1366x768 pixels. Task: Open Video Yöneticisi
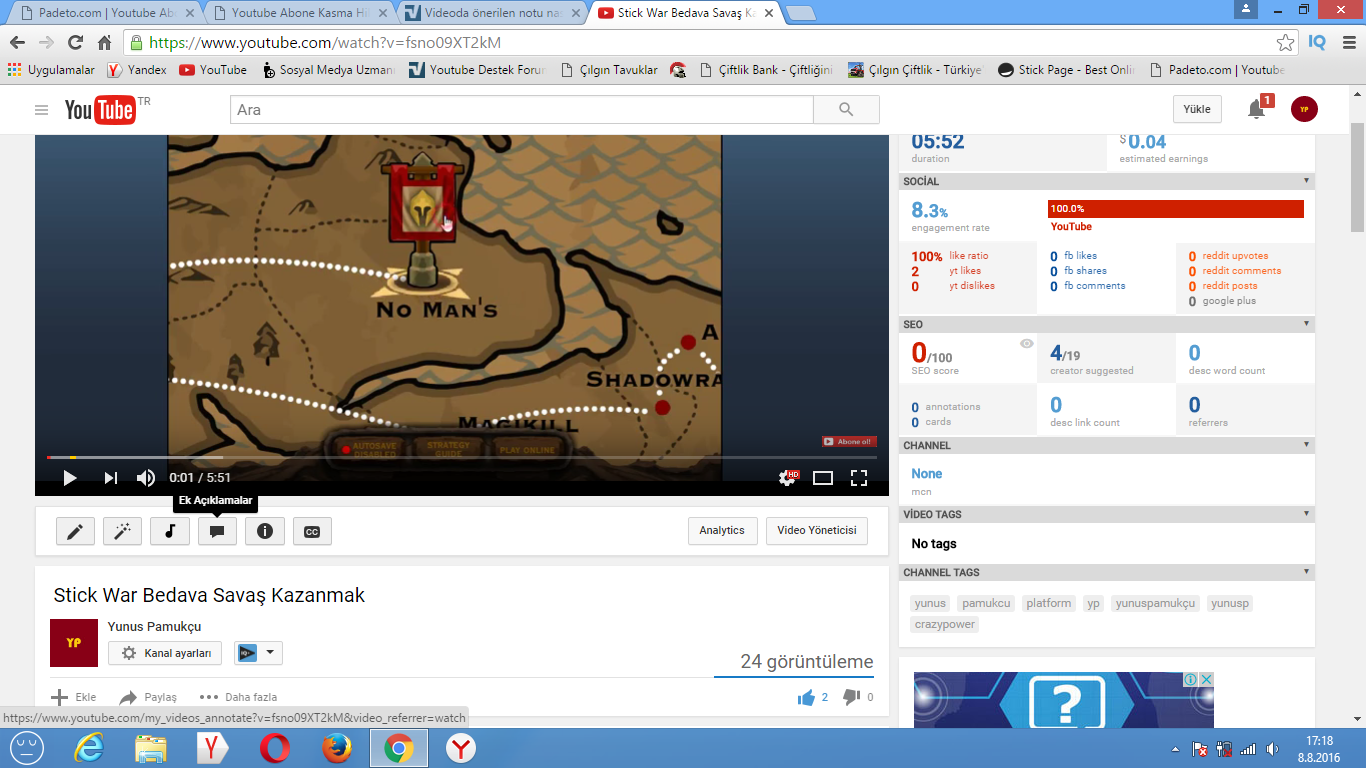click(817, 531)
